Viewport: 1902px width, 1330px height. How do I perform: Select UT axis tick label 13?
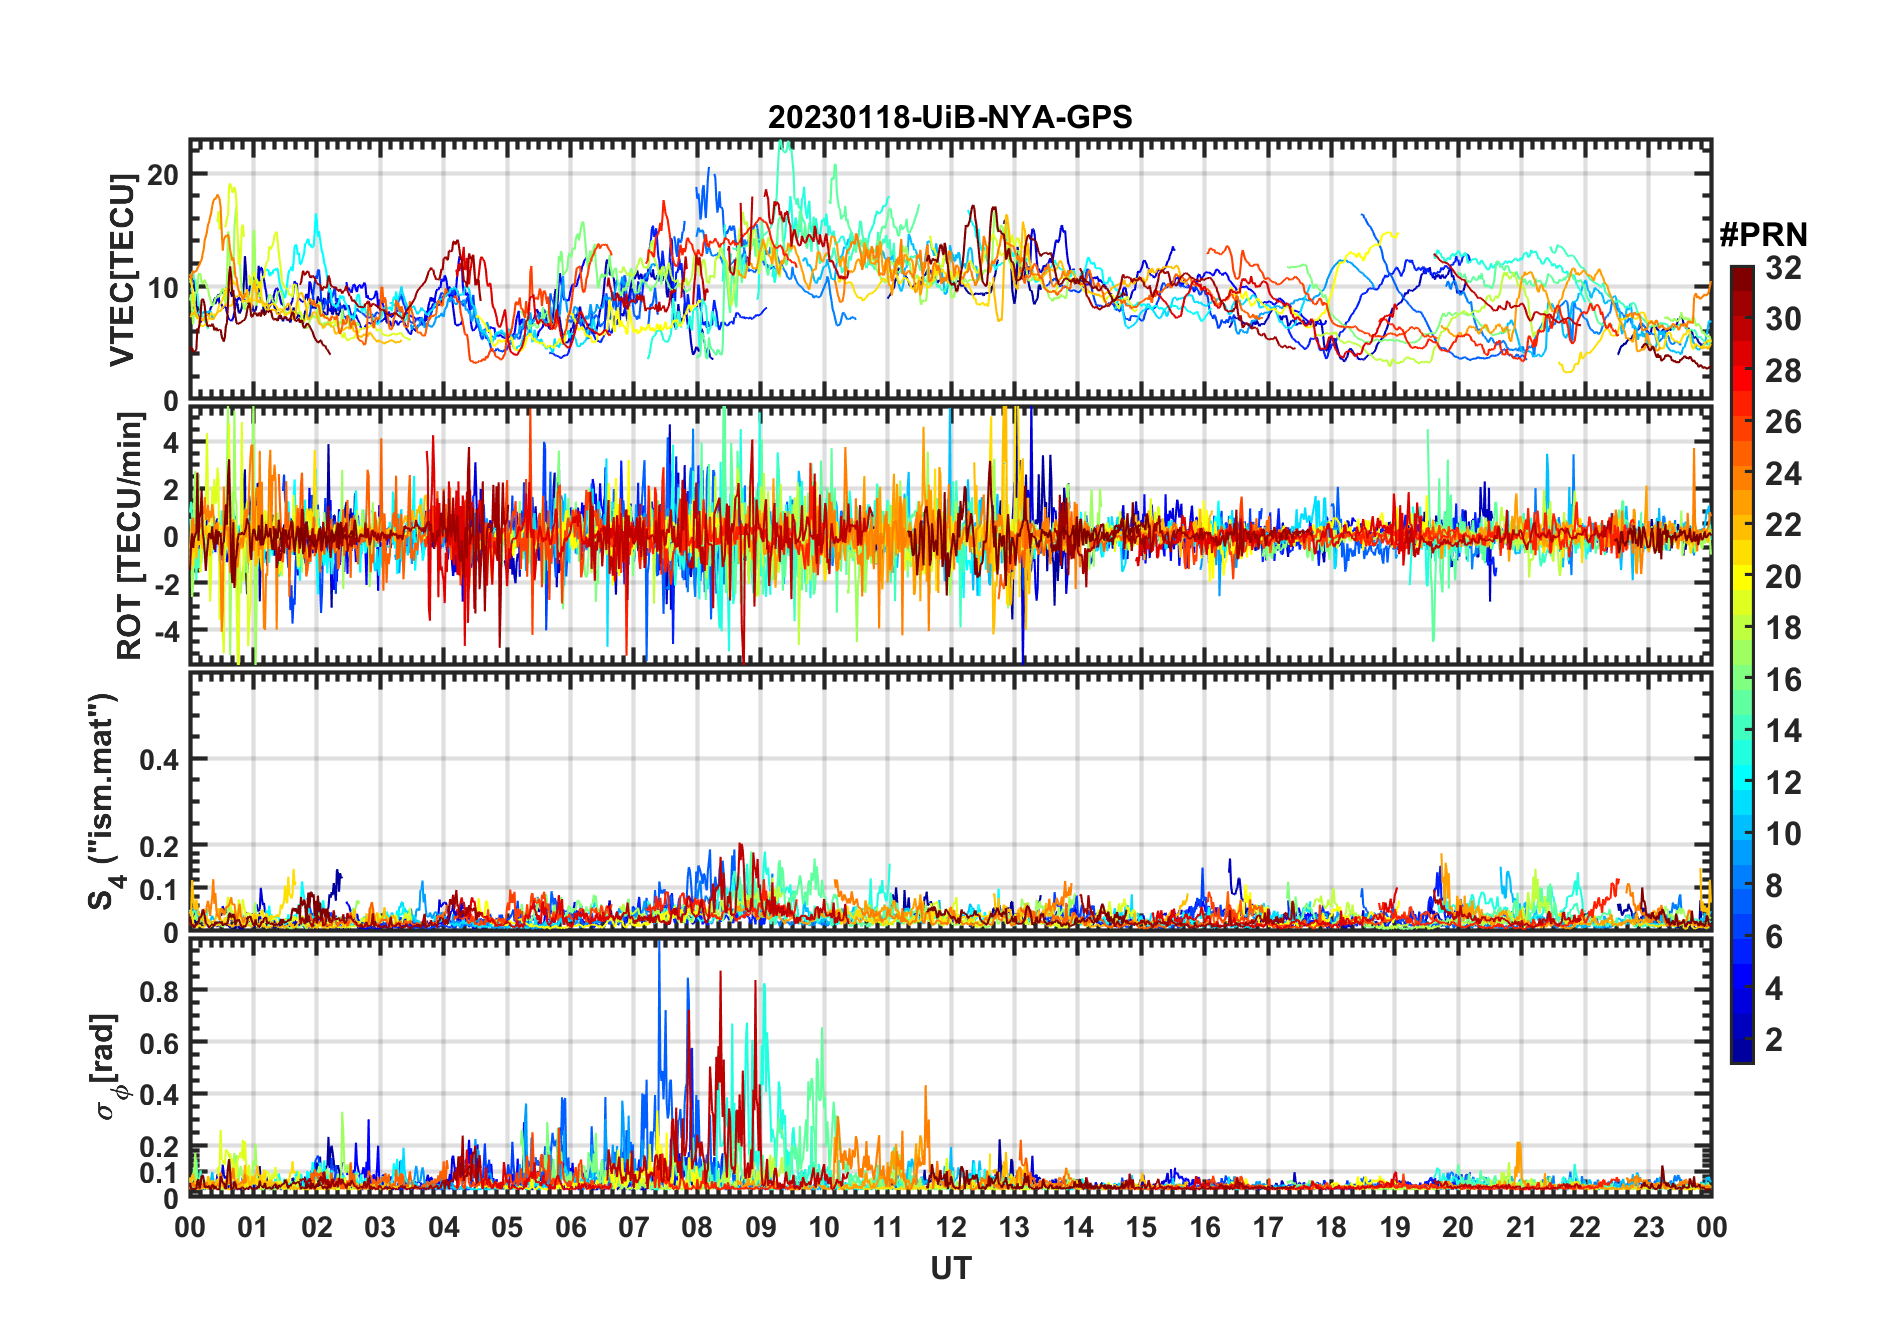click(1014, 1227)
